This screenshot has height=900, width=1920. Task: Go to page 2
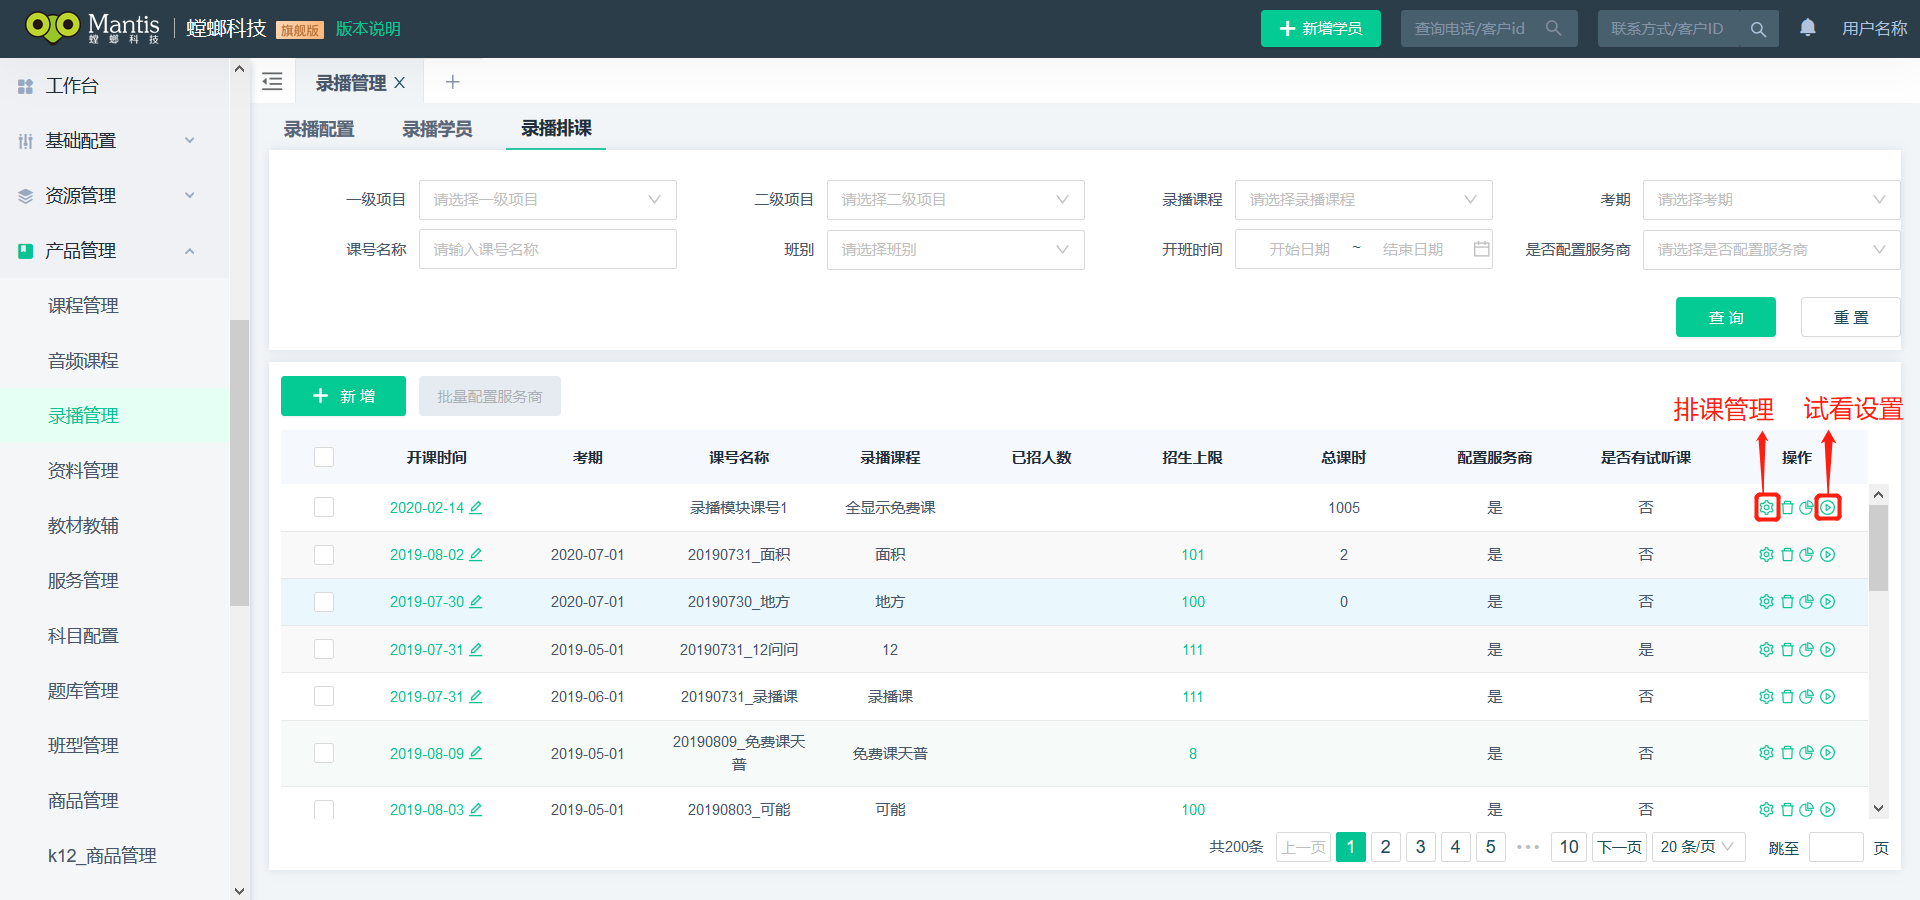tap(1385, 847)
